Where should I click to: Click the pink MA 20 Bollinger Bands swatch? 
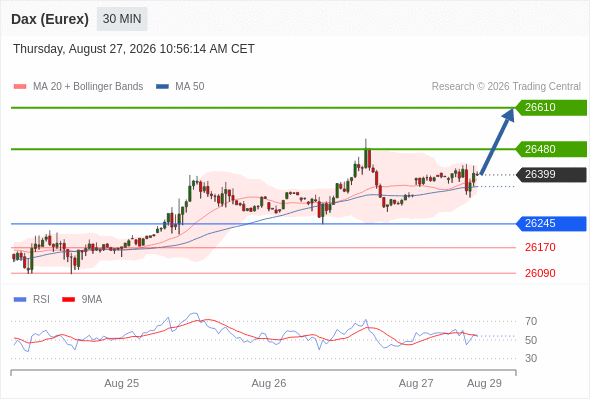point(20,87)
